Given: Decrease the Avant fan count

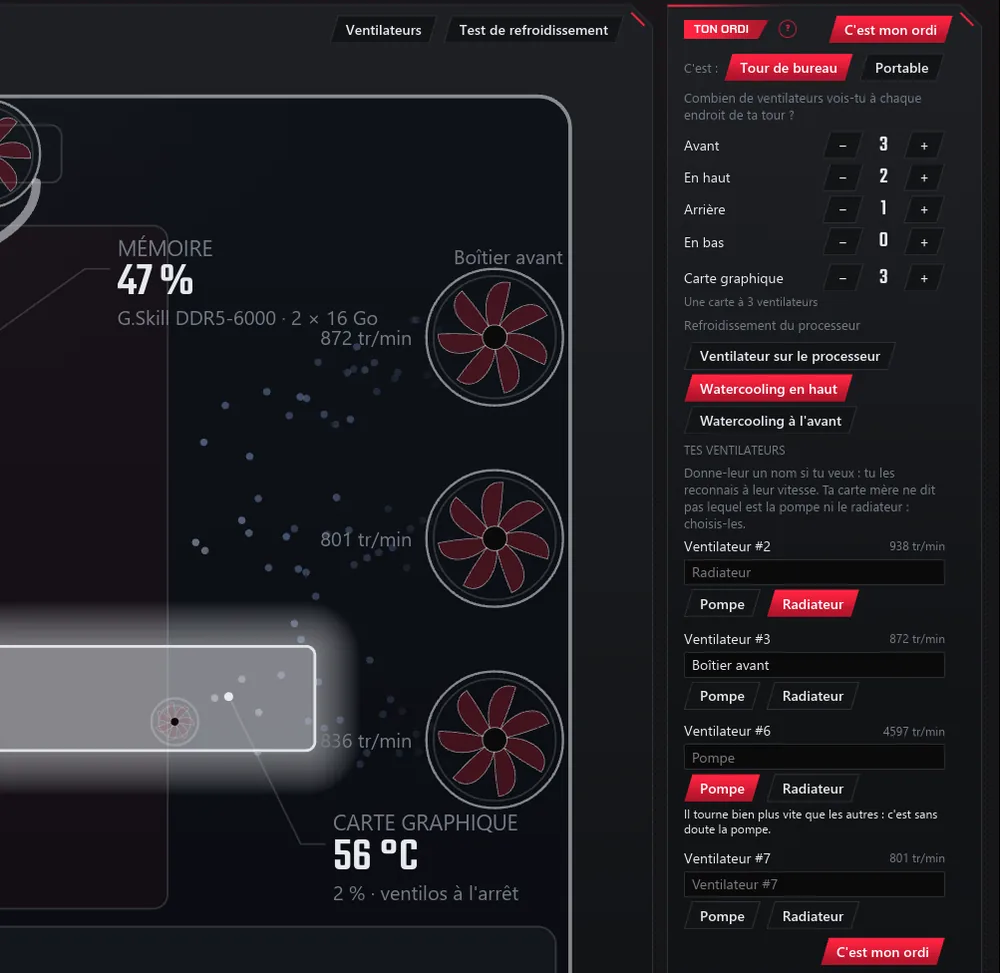Looking at the screenshot, I should pos(842,146).
